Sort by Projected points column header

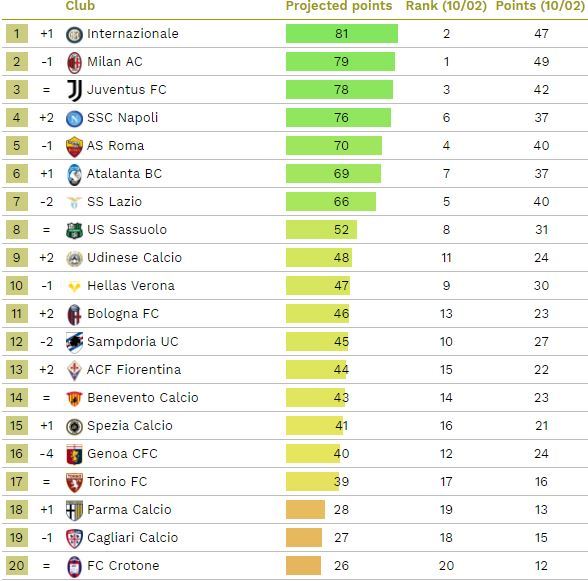339,6
